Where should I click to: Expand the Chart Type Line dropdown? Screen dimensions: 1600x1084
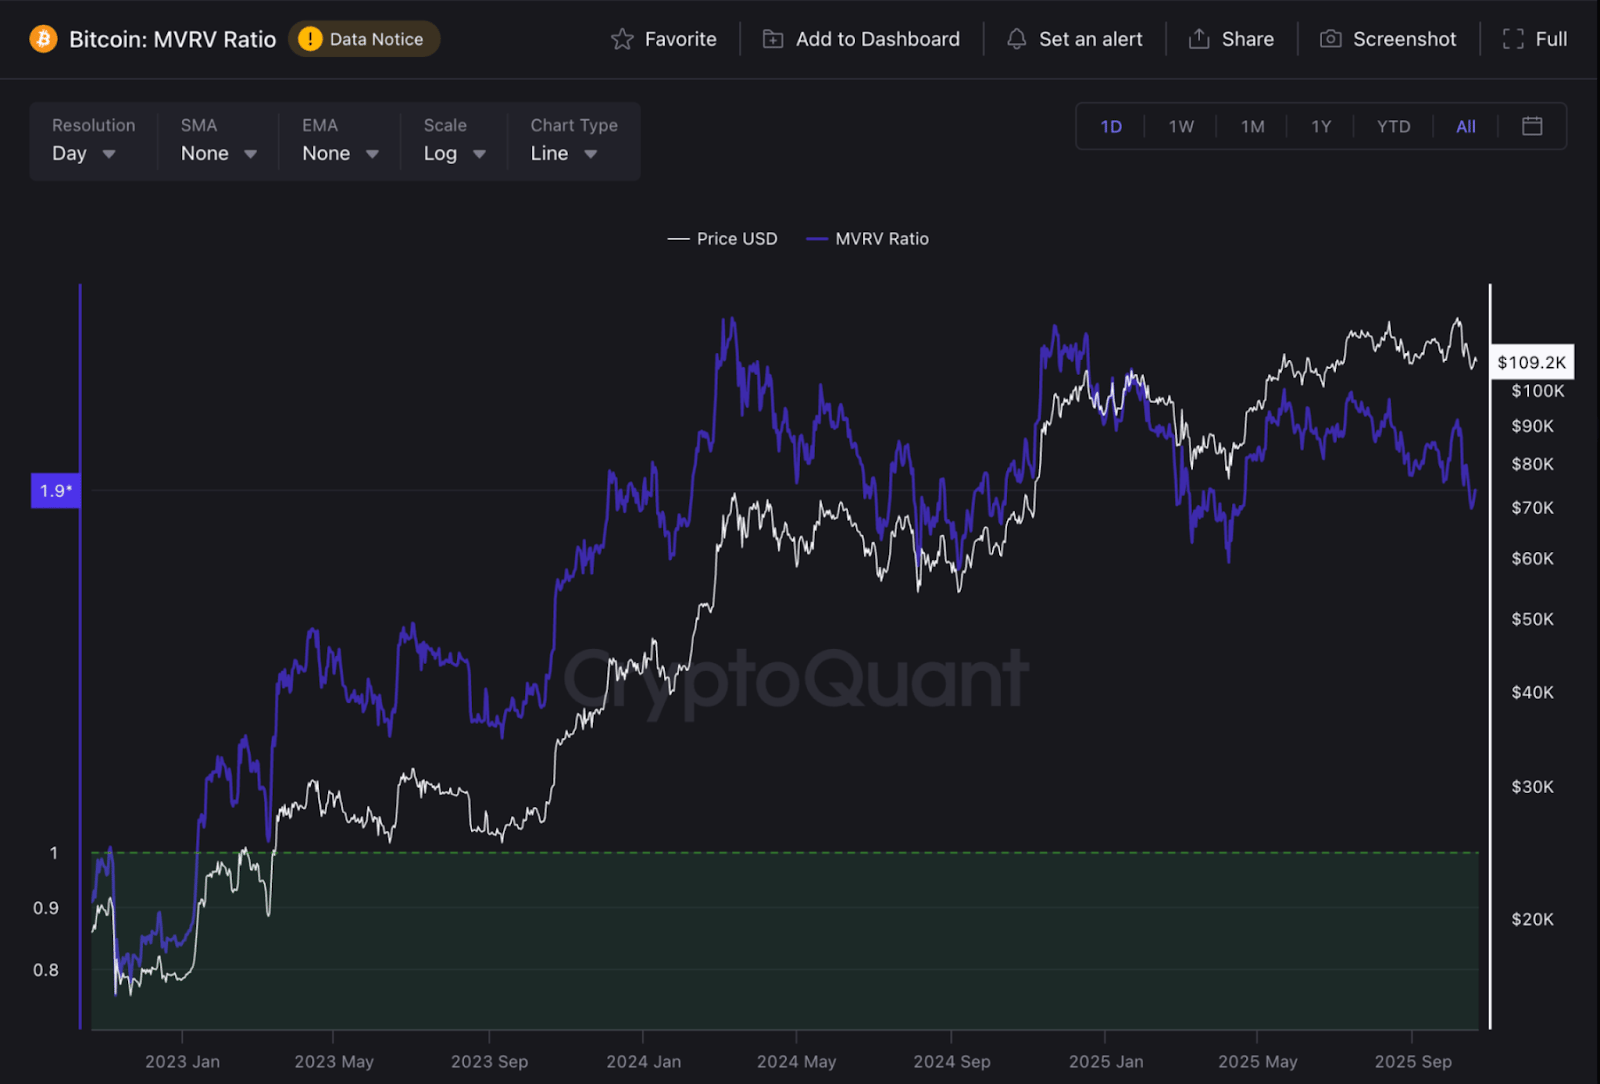coord(564,153)
